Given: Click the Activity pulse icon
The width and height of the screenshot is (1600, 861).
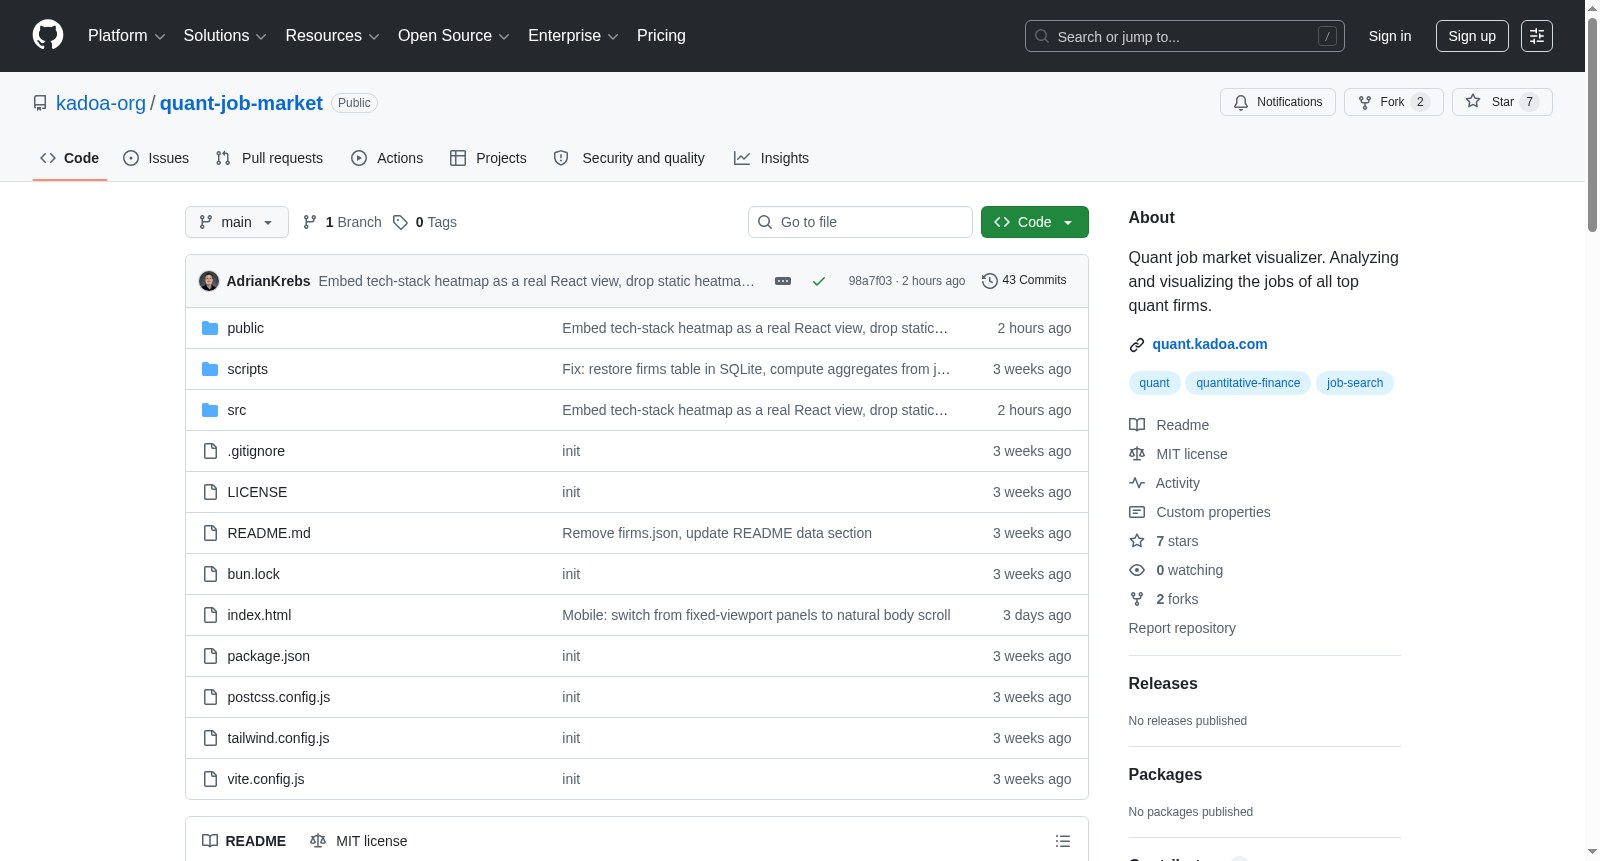Looking at the screenshot, I should point(1137,483).
